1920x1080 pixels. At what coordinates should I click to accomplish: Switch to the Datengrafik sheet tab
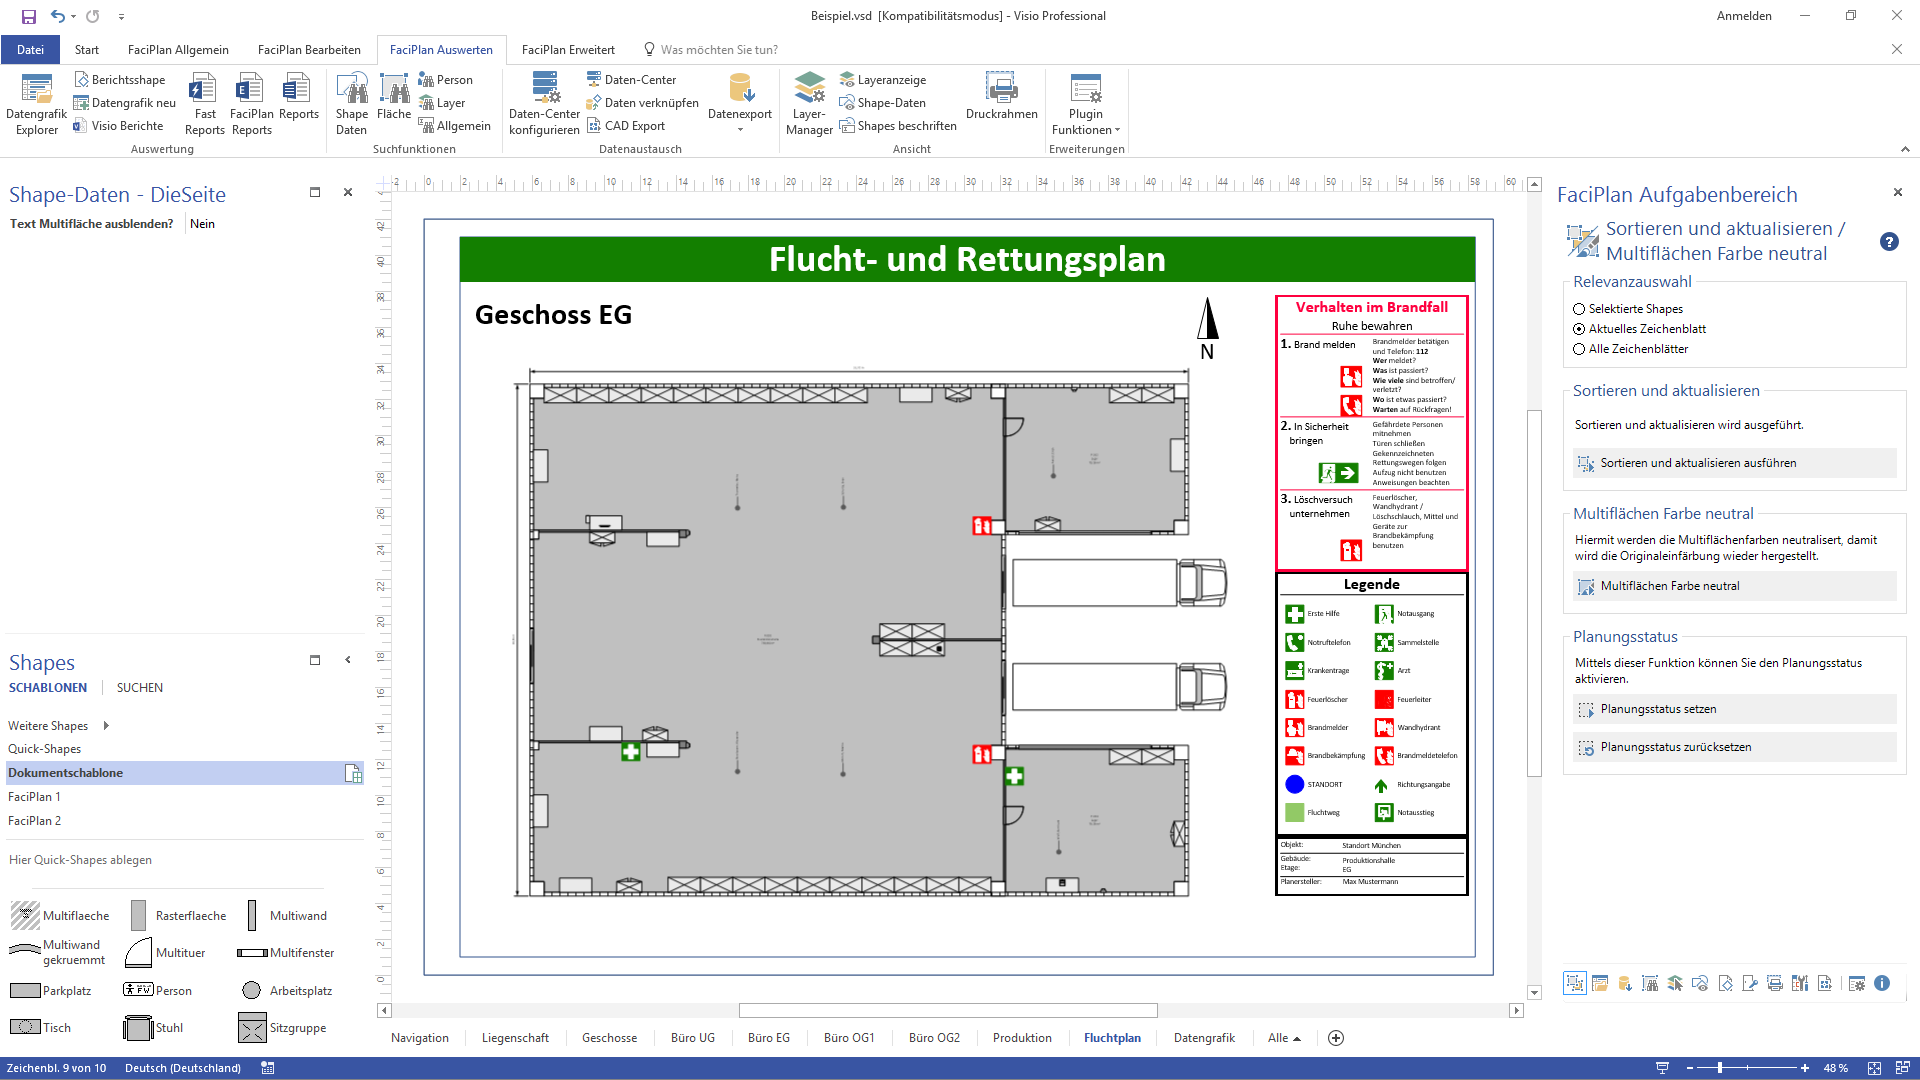(1204, 1038)
